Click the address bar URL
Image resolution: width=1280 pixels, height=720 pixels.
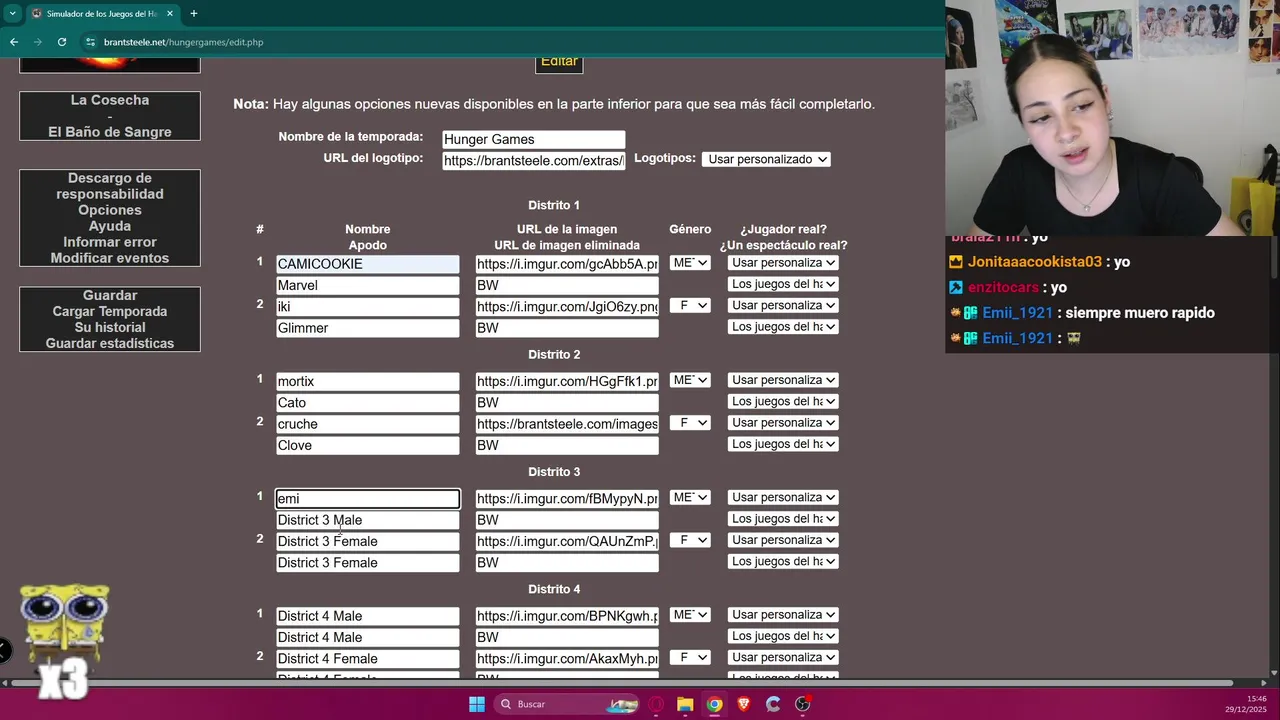[x=183, y=42]
